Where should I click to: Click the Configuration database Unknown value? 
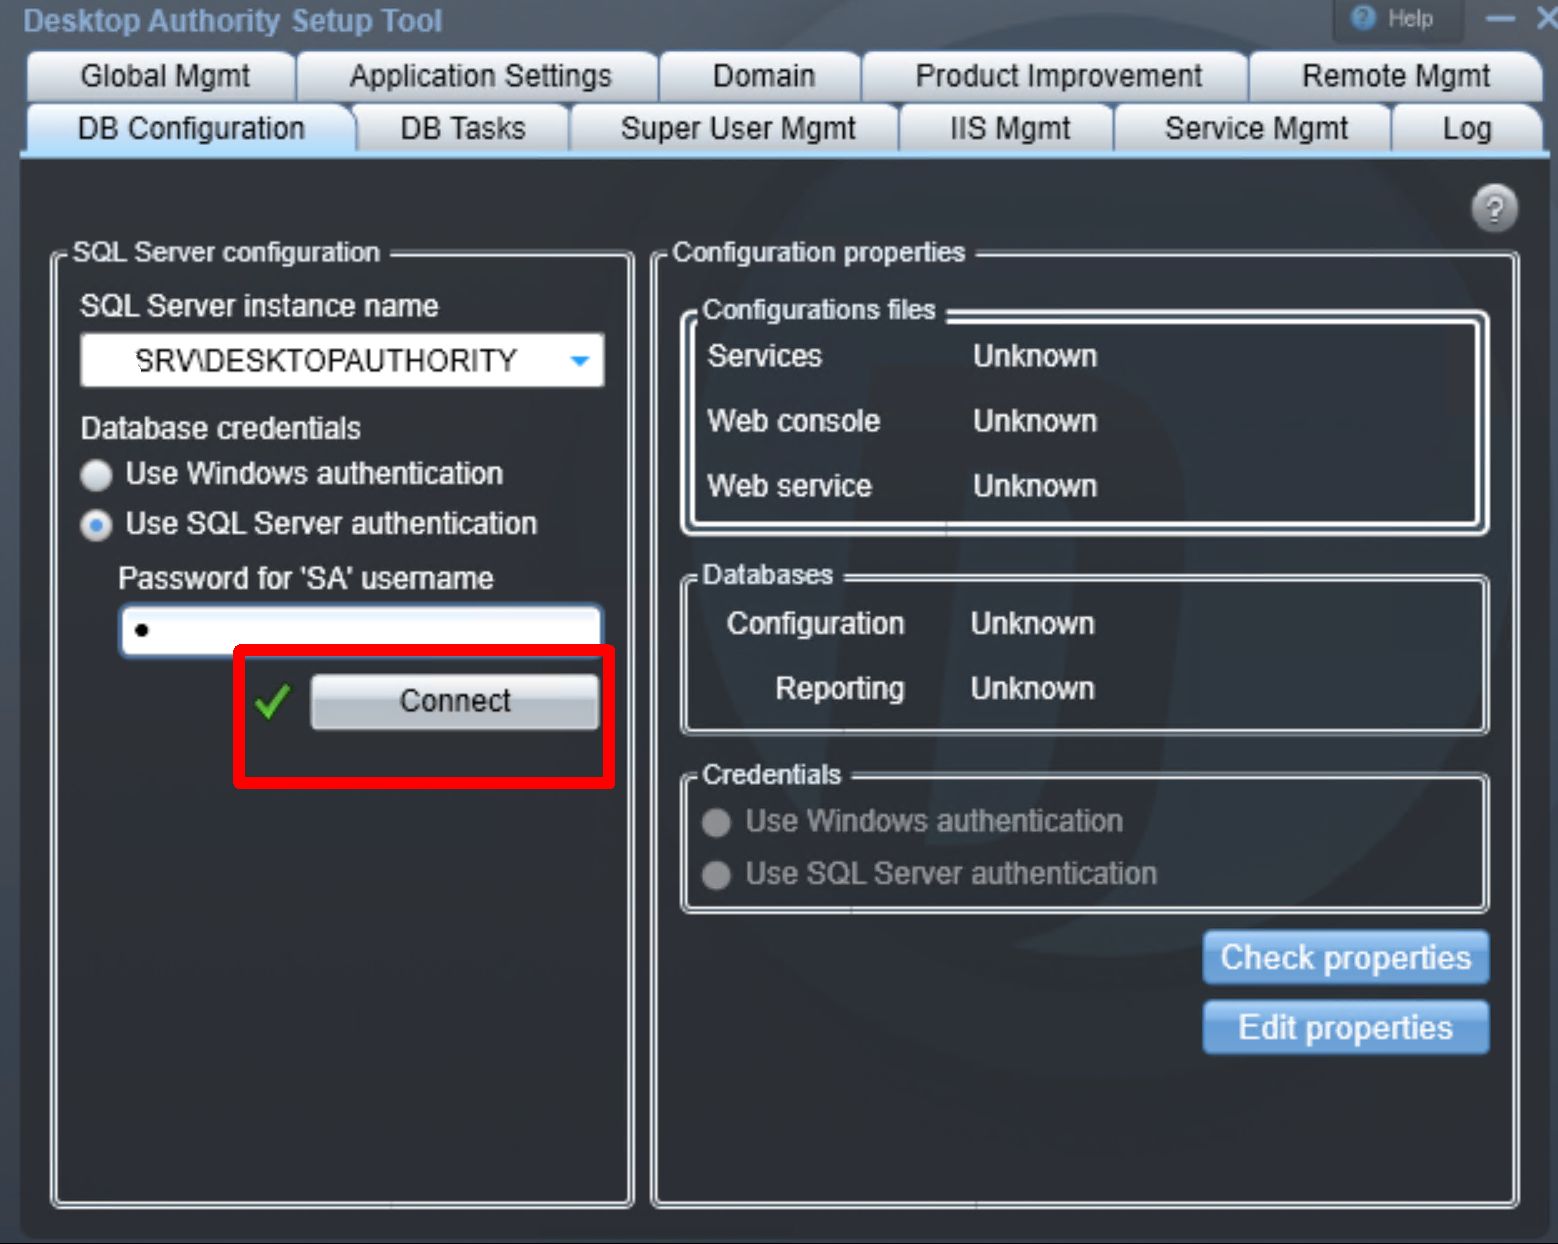pos(1032,624)
